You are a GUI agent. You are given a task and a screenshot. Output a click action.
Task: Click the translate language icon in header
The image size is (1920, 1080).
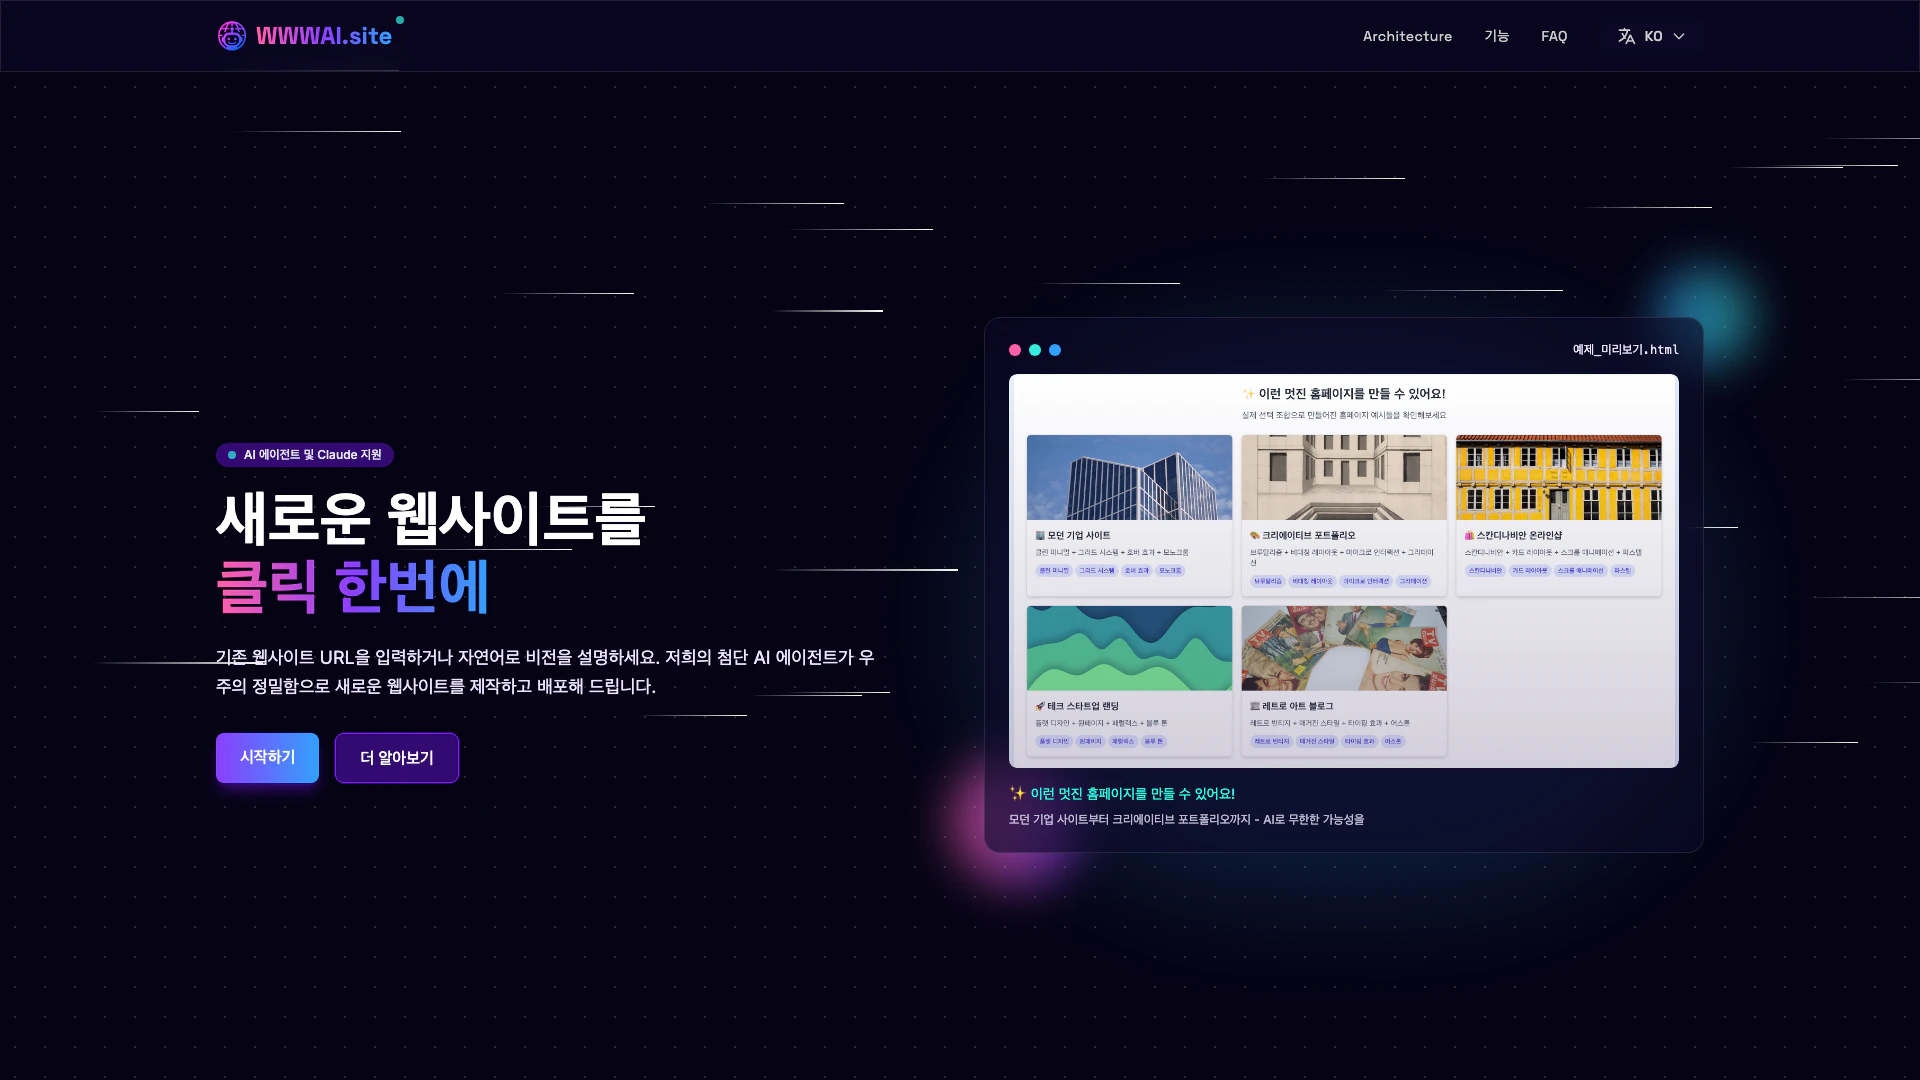coord(1626,36)
